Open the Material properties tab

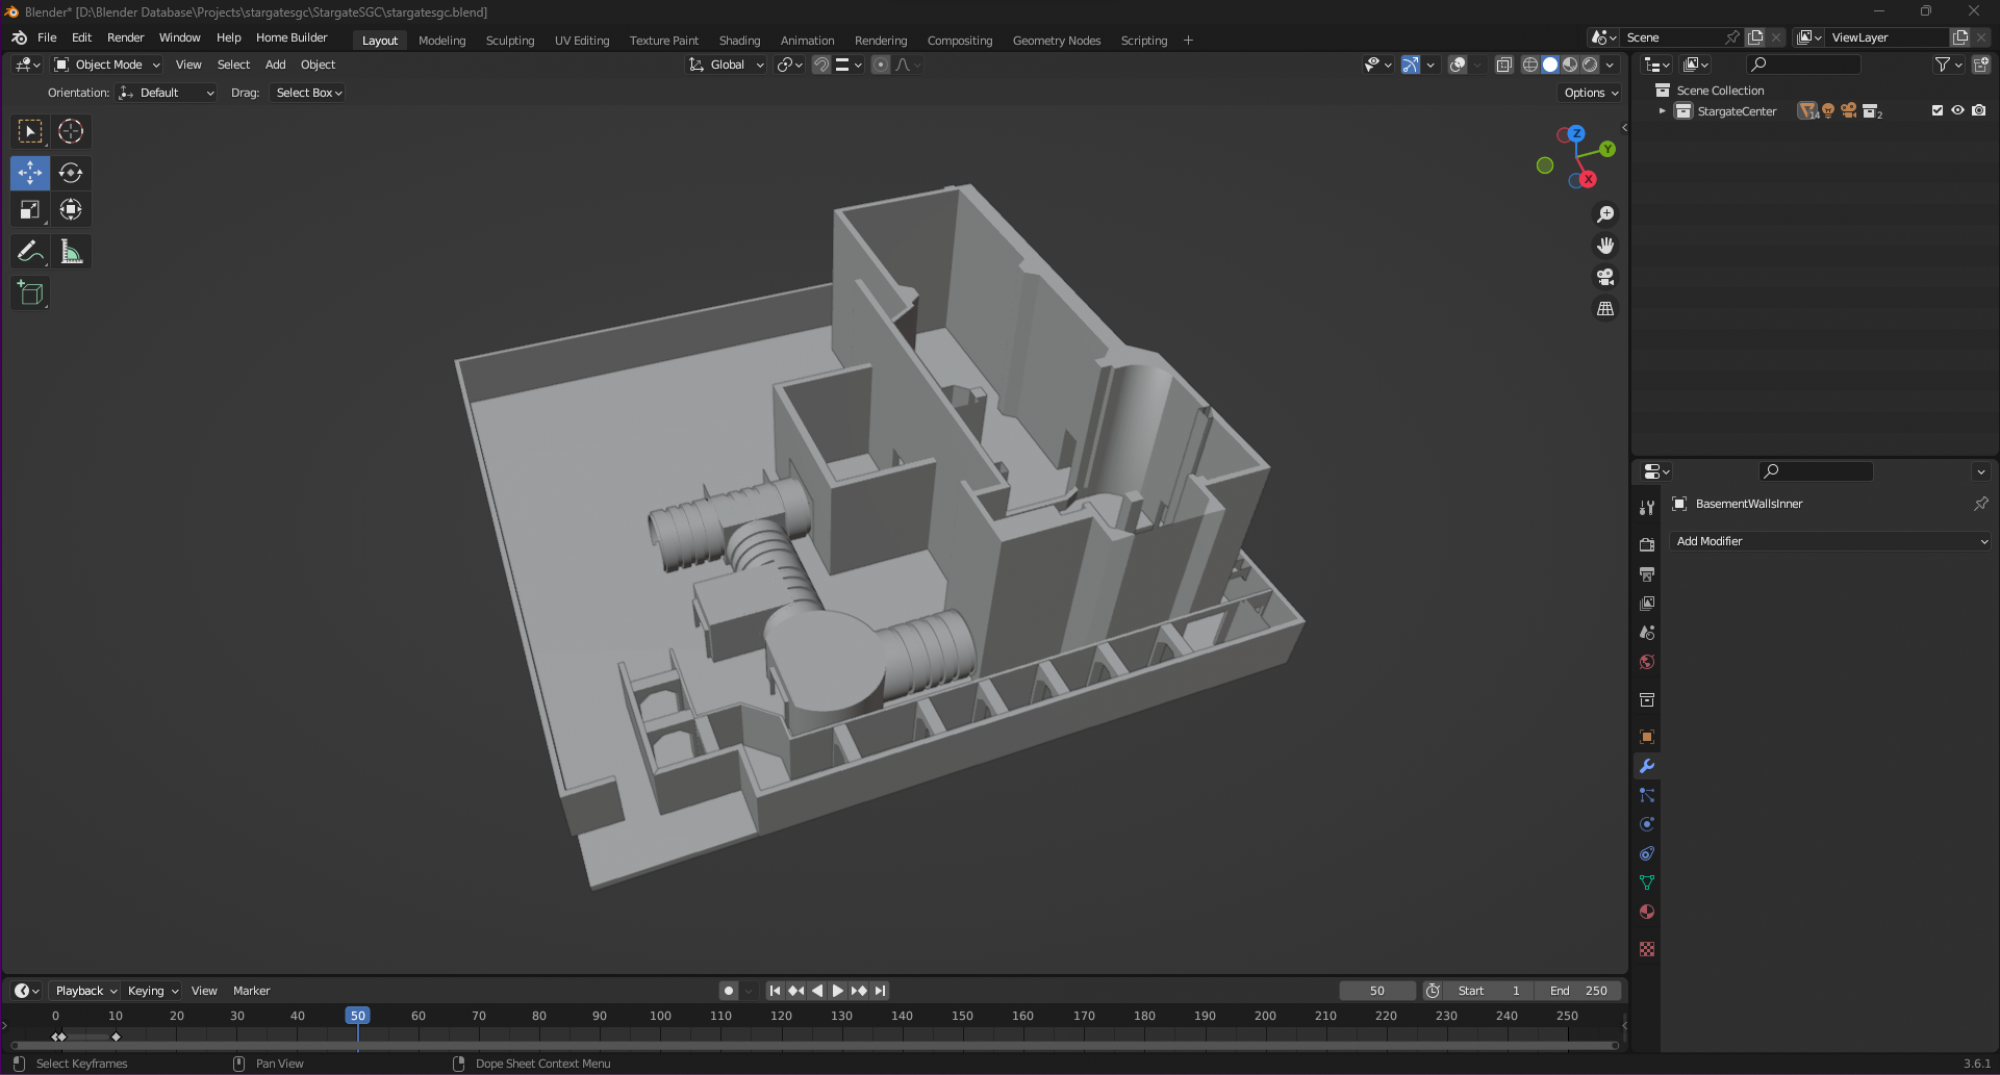tap(1647, 912)
